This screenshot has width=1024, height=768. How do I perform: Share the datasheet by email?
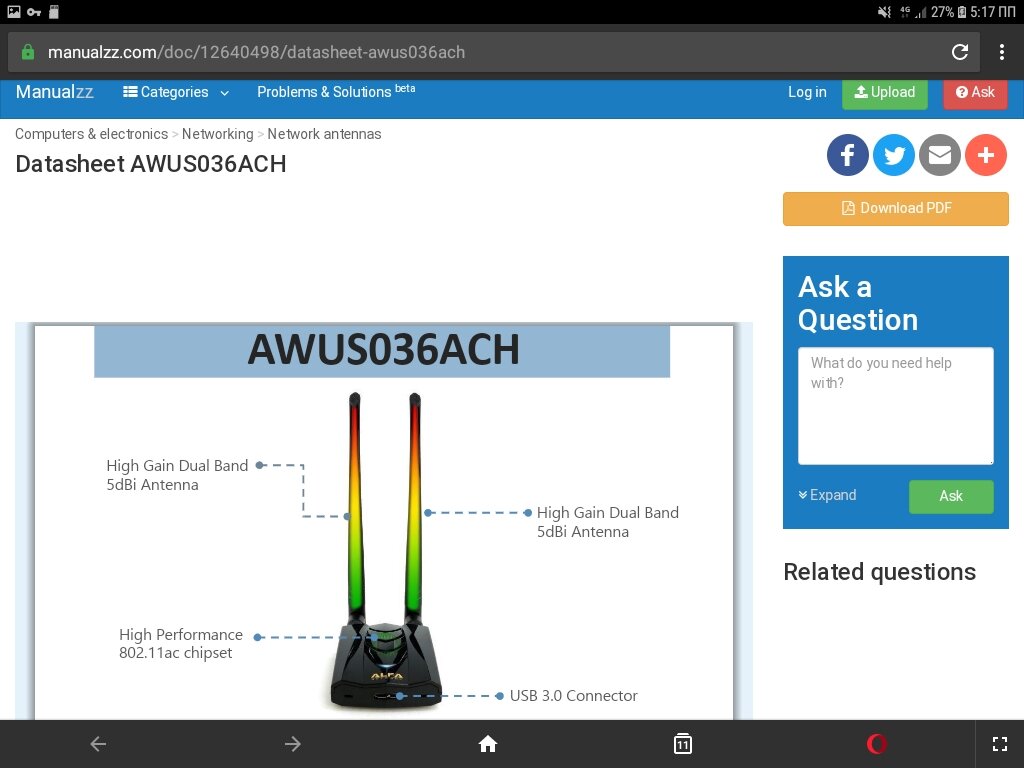[x=940, y=155]
